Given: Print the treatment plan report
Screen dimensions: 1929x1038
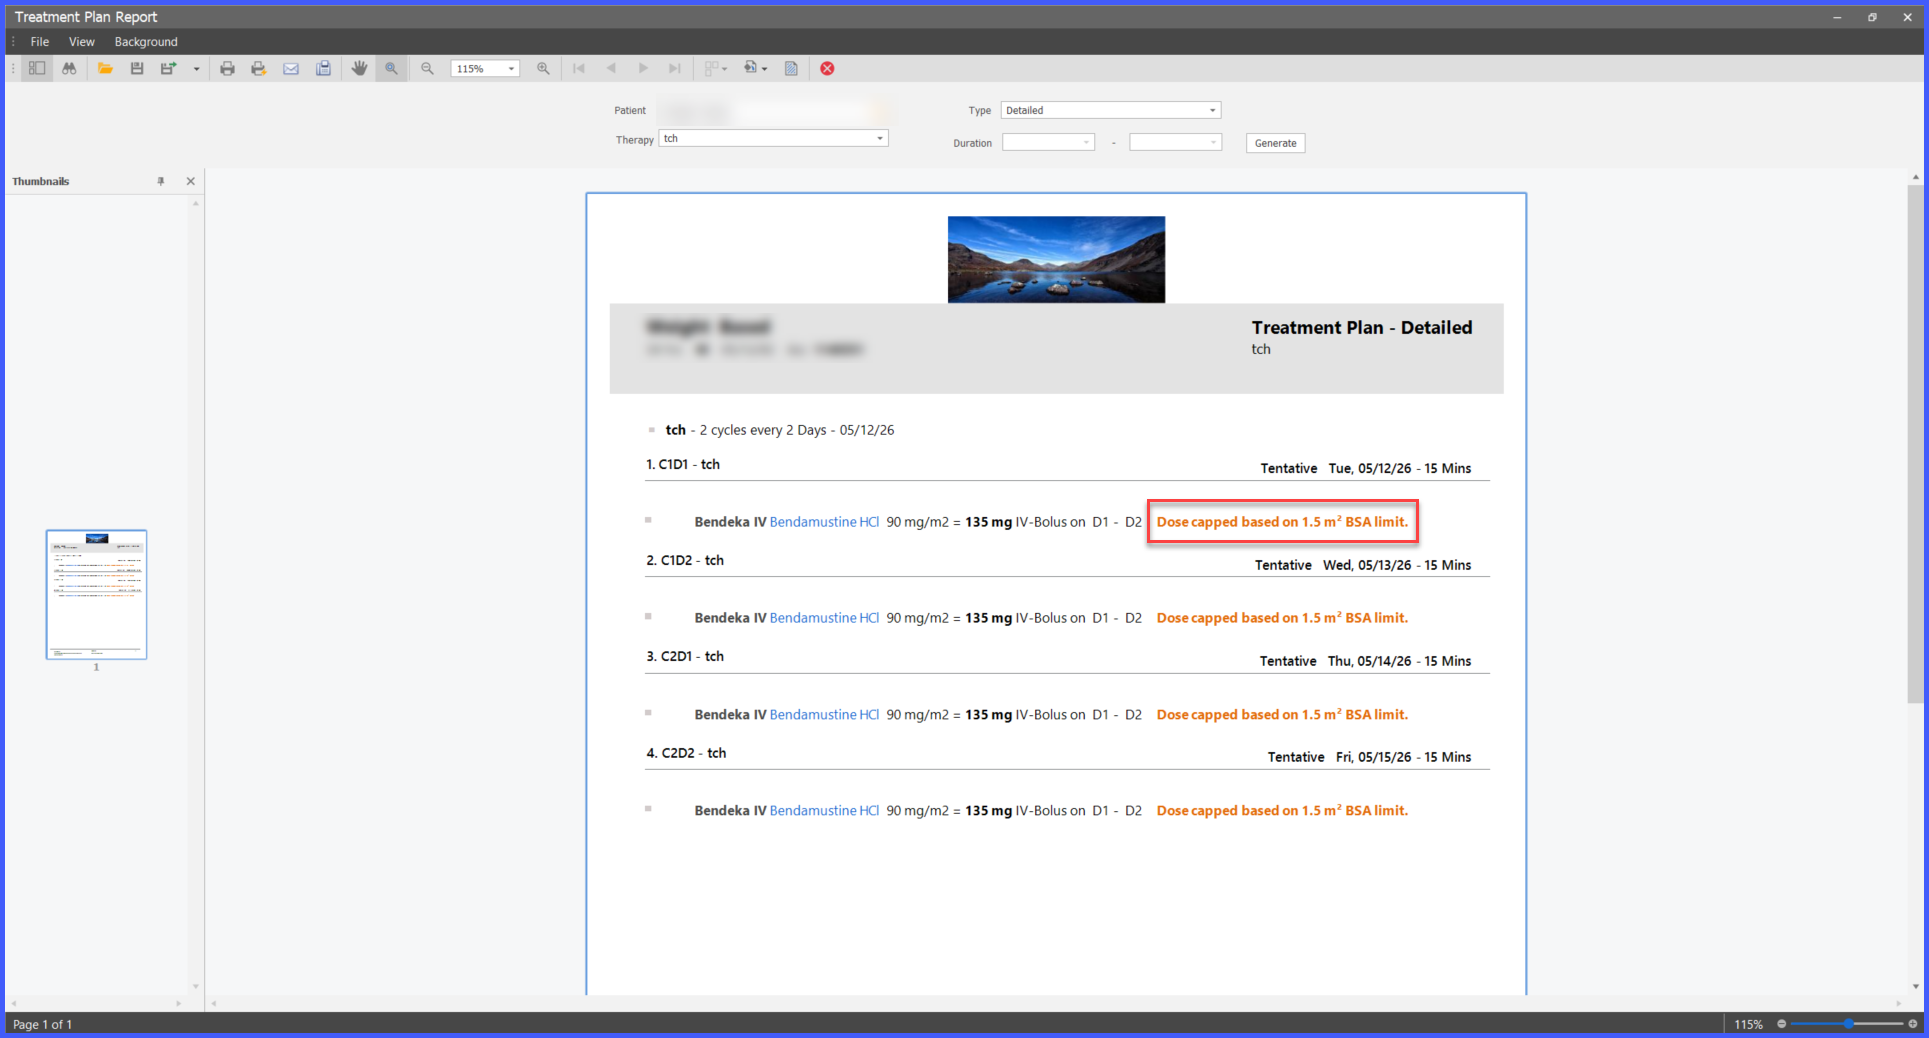Looking at the screenshot, I should click(x=227, y=68).
